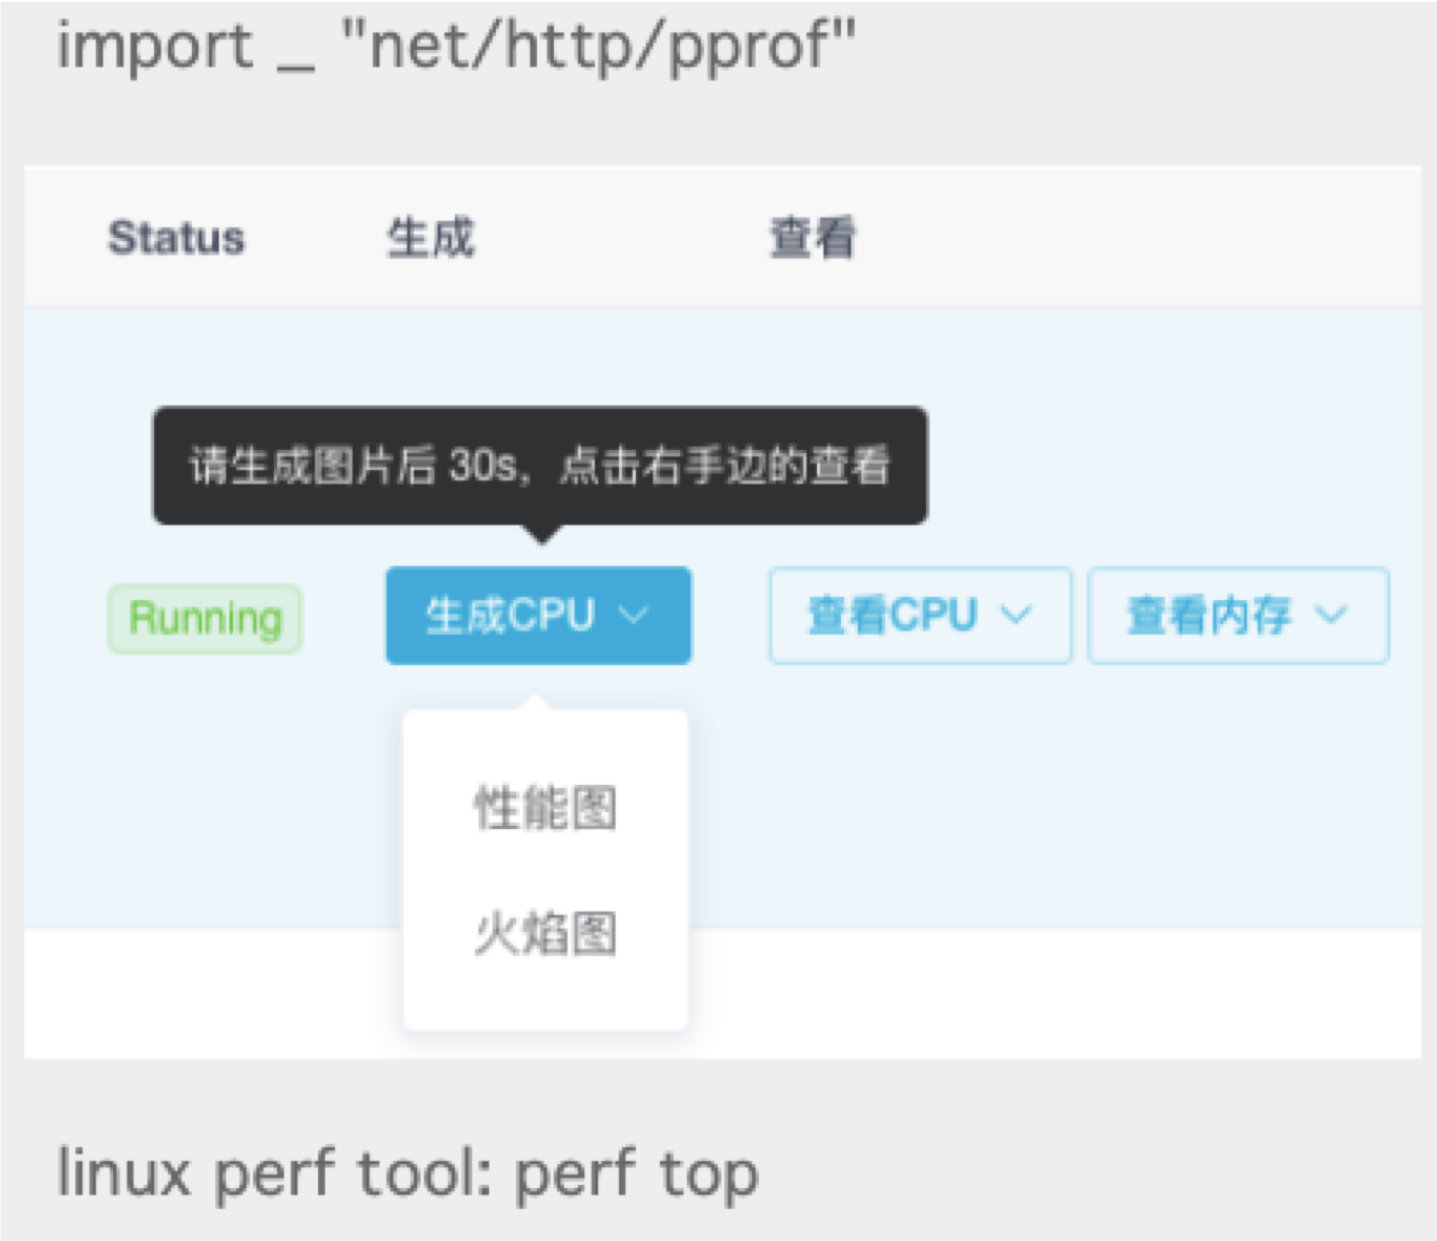1437x1241 pixels.
Task: Click the green Running status badge
Action: [205, 619]
